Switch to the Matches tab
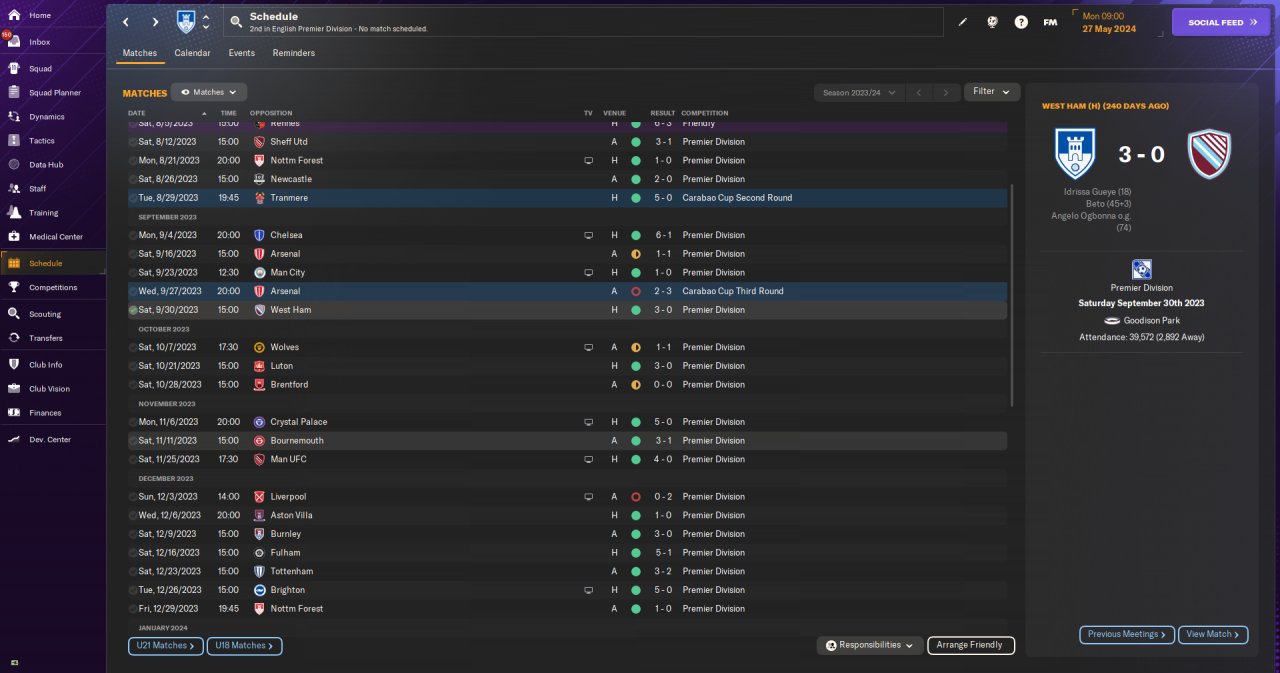The image size is (1280, 673). click(140, 53)
